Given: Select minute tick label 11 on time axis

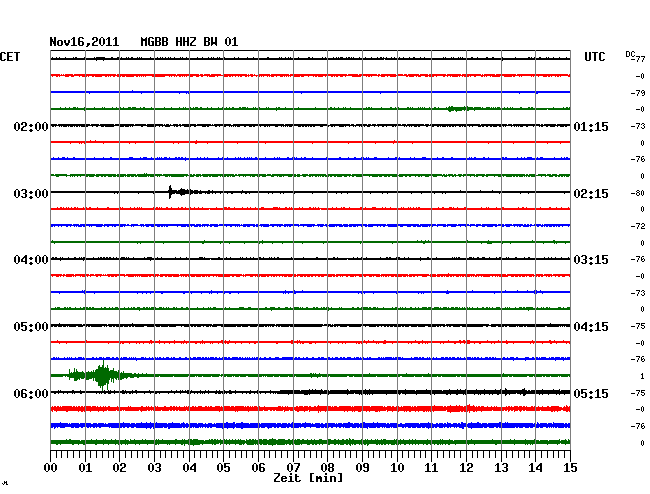Looking at the screenshot, I should click(432, 467).
